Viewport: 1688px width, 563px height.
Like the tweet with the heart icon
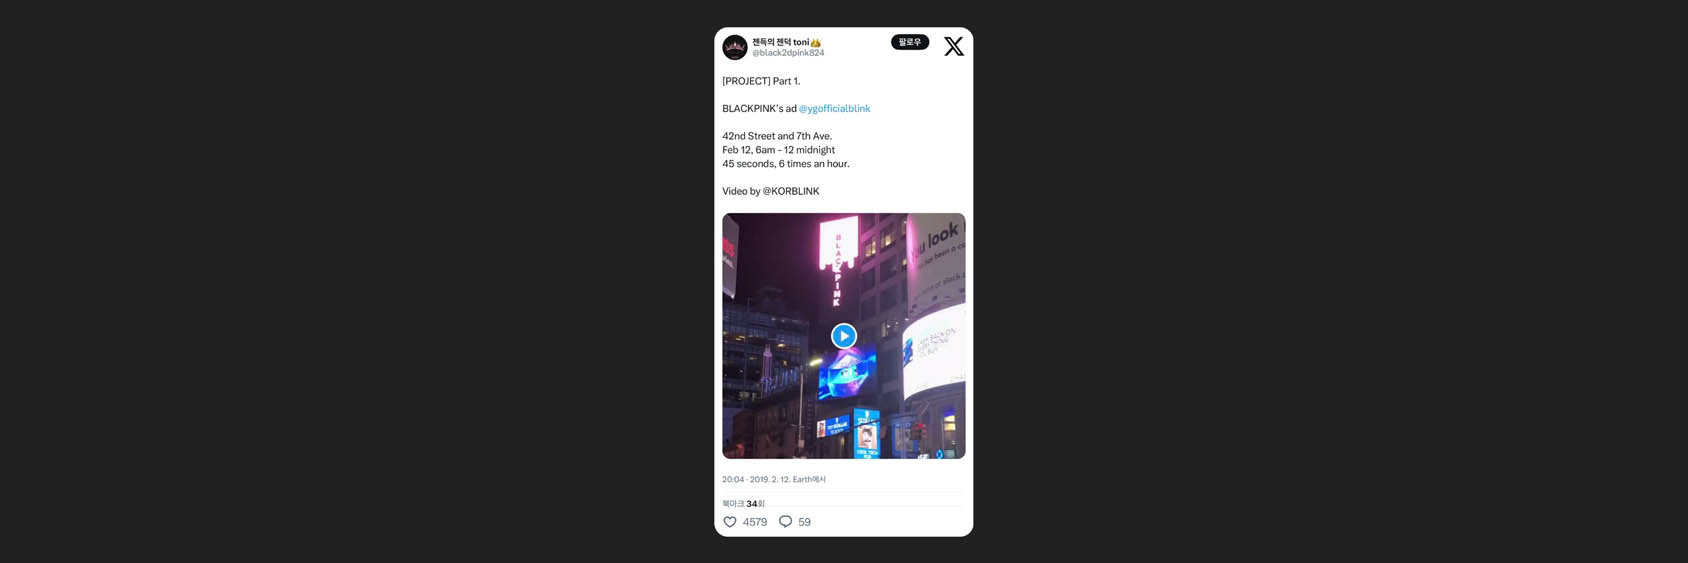pos(730,522)
